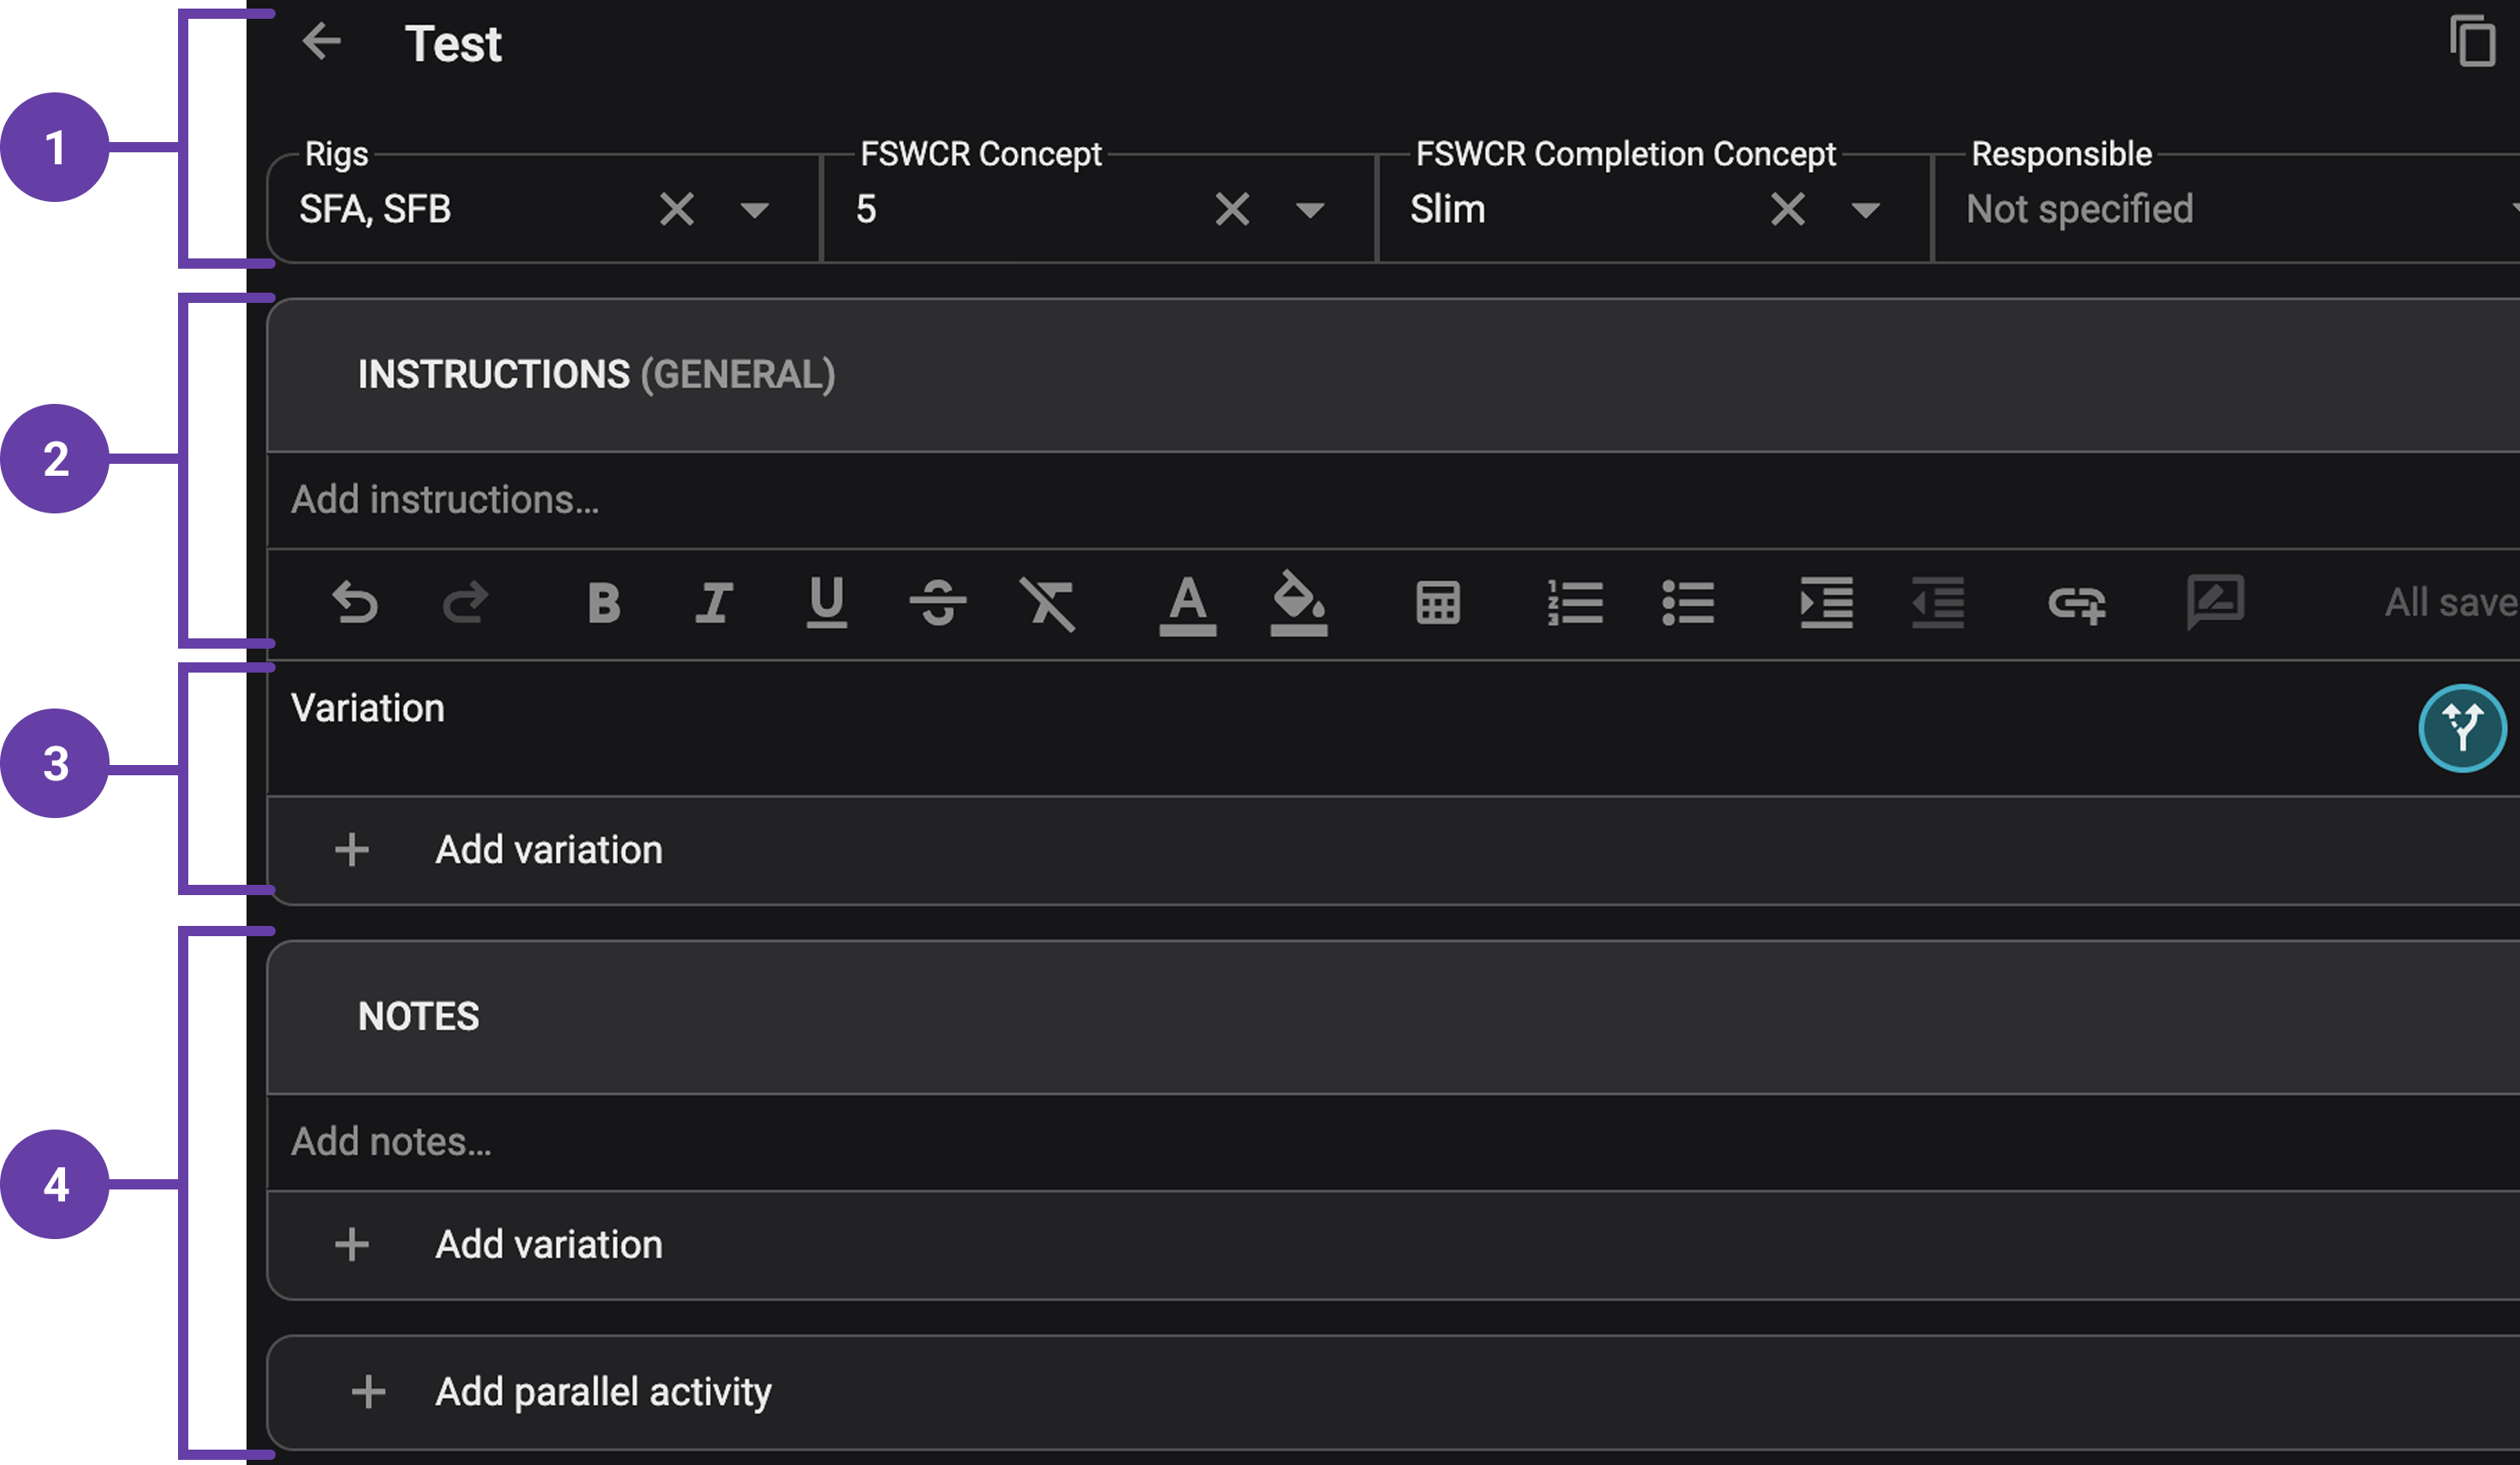Increase indent in the instructions editor

pos(1826,603)
